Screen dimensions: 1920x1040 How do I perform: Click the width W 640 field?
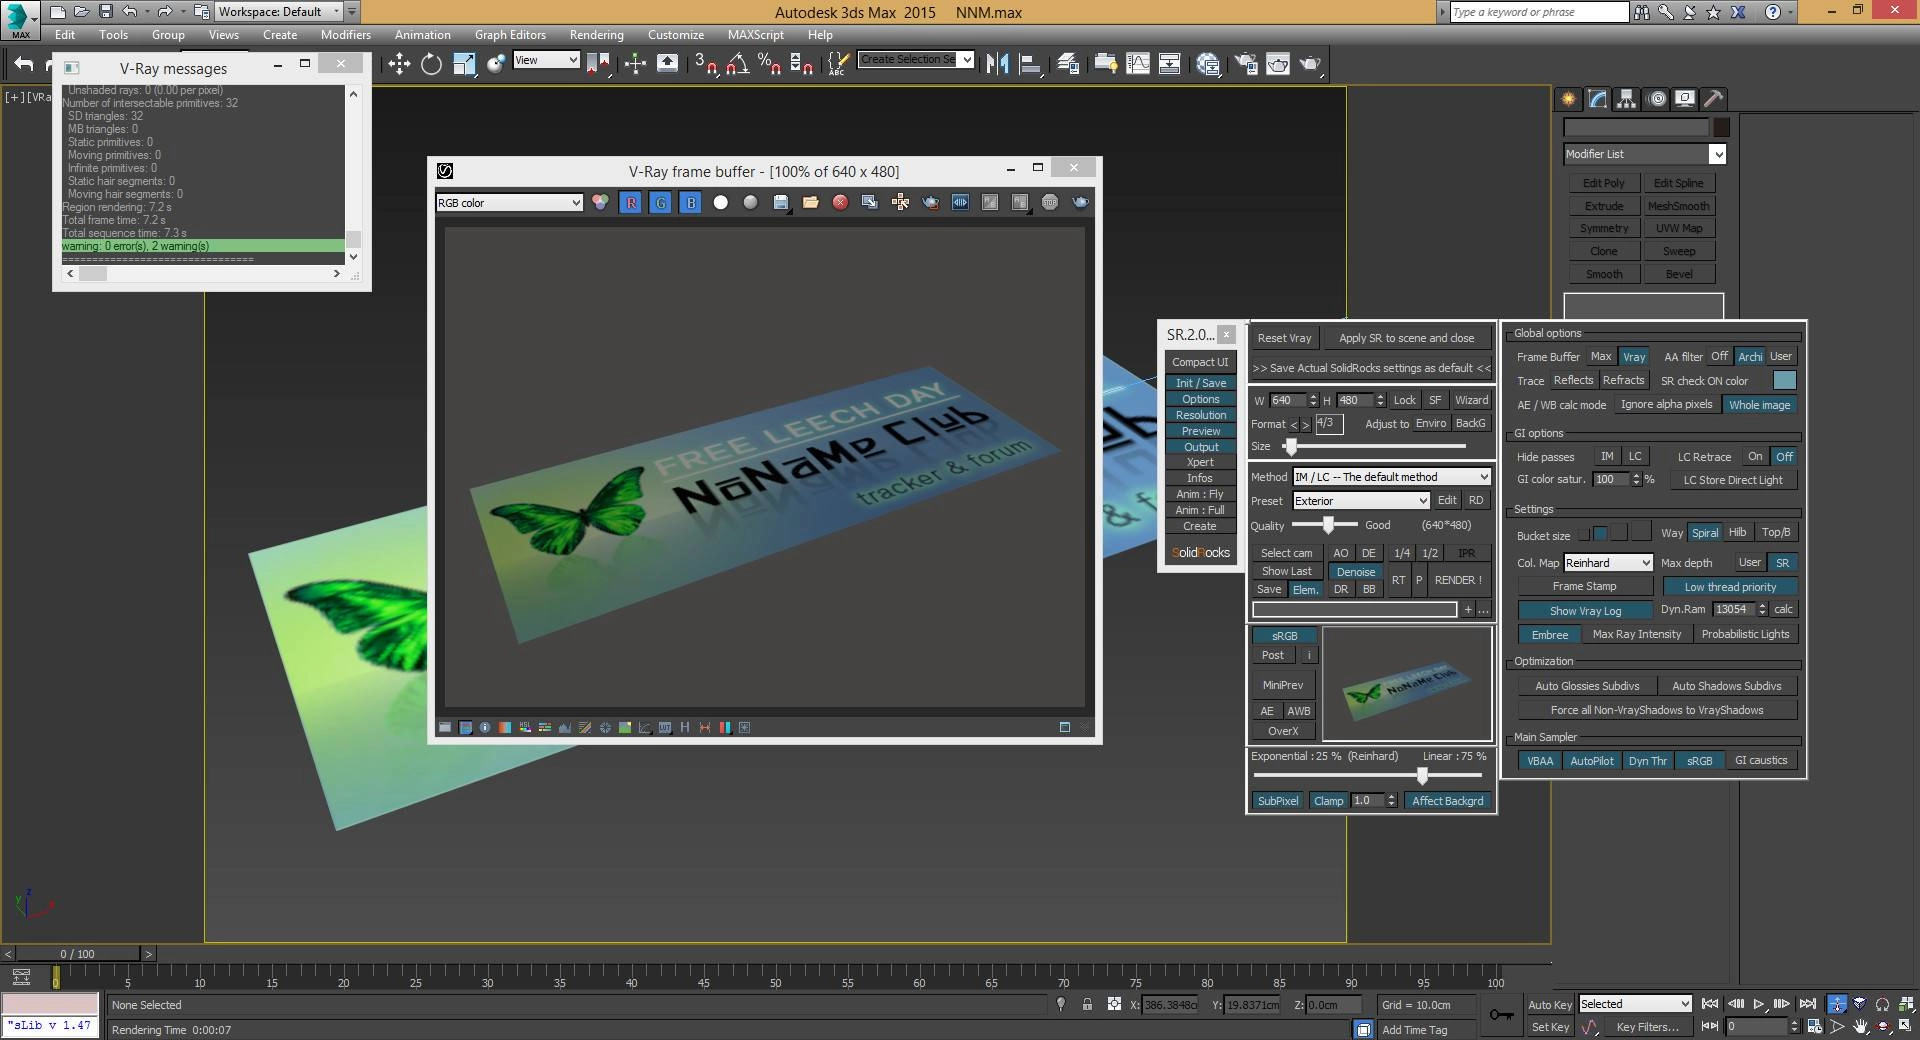pyautogui.click(x=1287, y=400)
